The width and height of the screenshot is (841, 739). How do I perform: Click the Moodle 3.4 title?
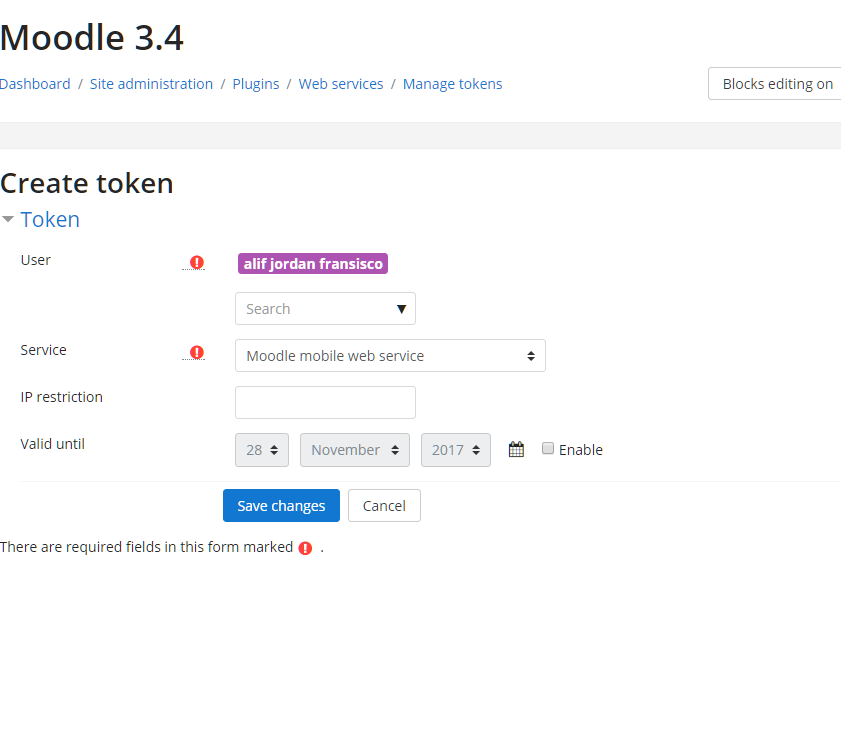92,38
